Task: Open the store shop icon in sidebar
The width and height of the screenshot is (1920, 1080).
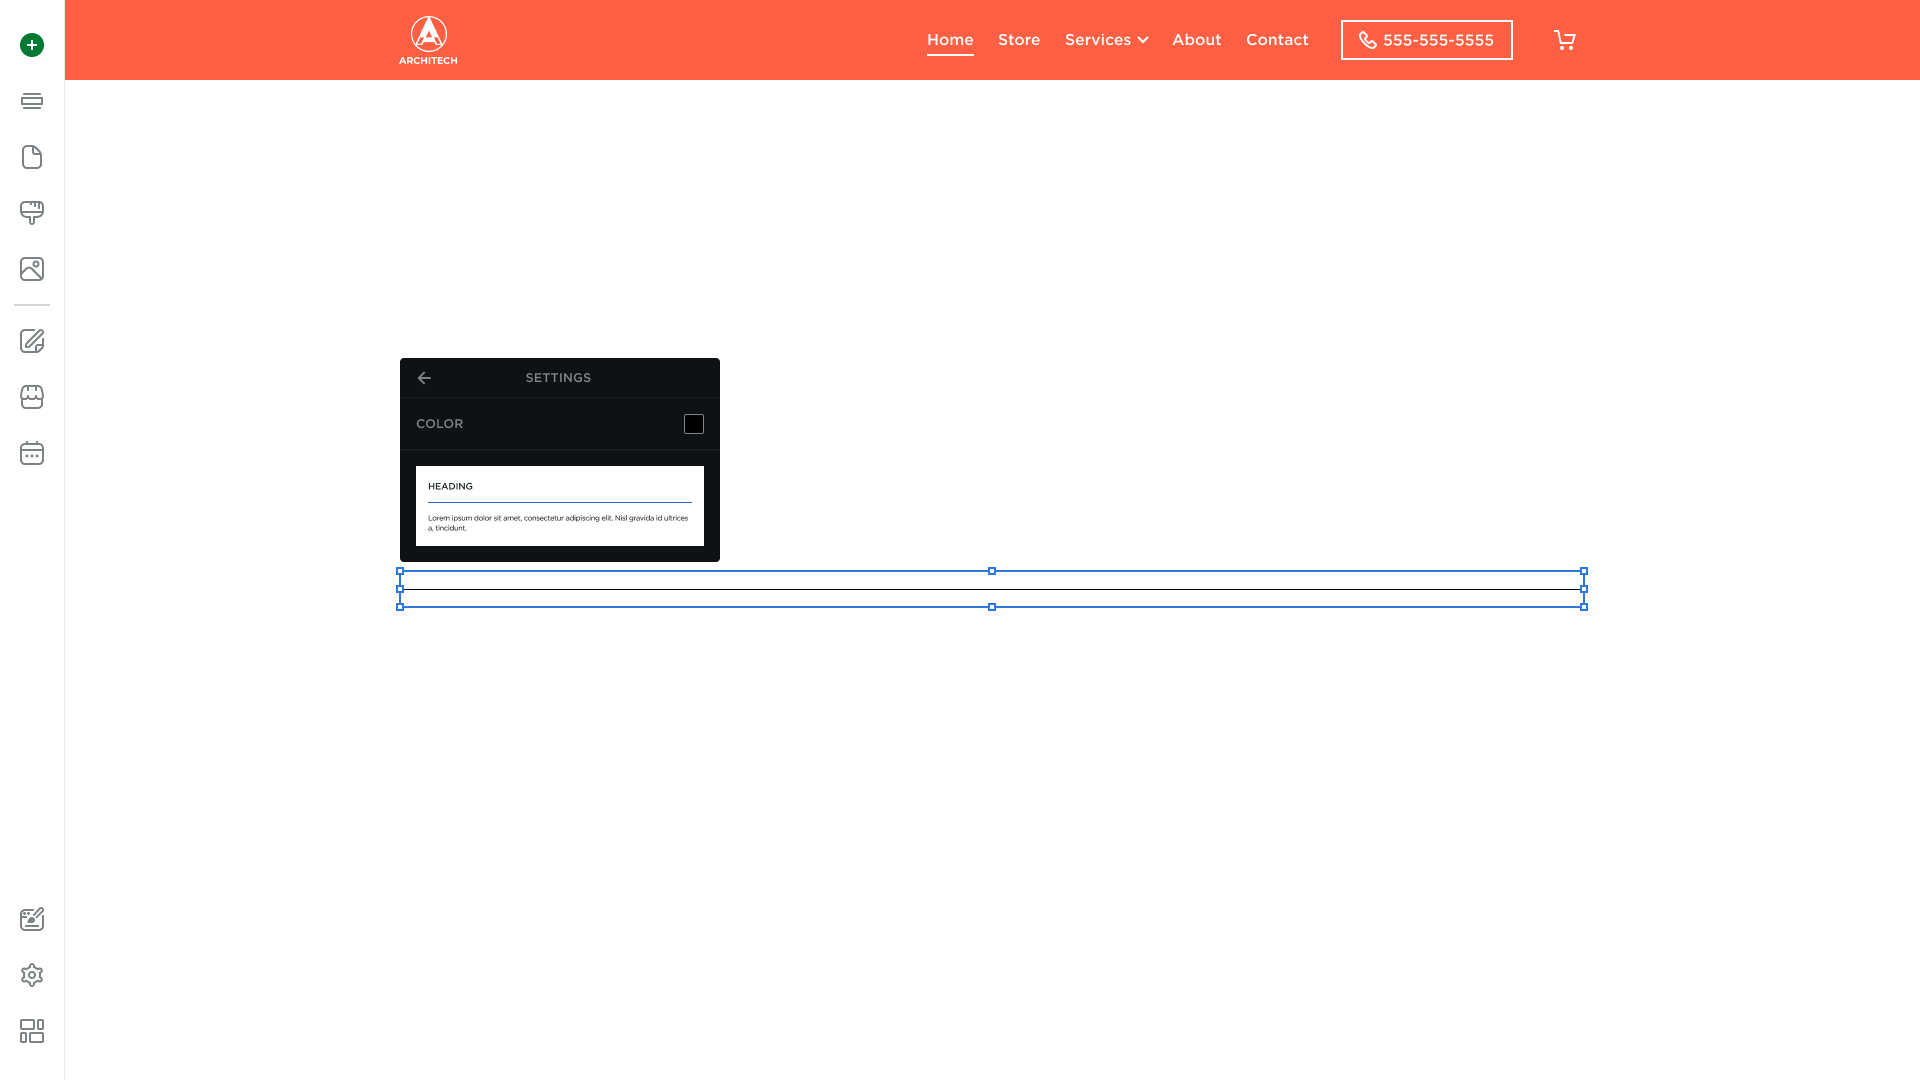Action: (x=32, y=397)
